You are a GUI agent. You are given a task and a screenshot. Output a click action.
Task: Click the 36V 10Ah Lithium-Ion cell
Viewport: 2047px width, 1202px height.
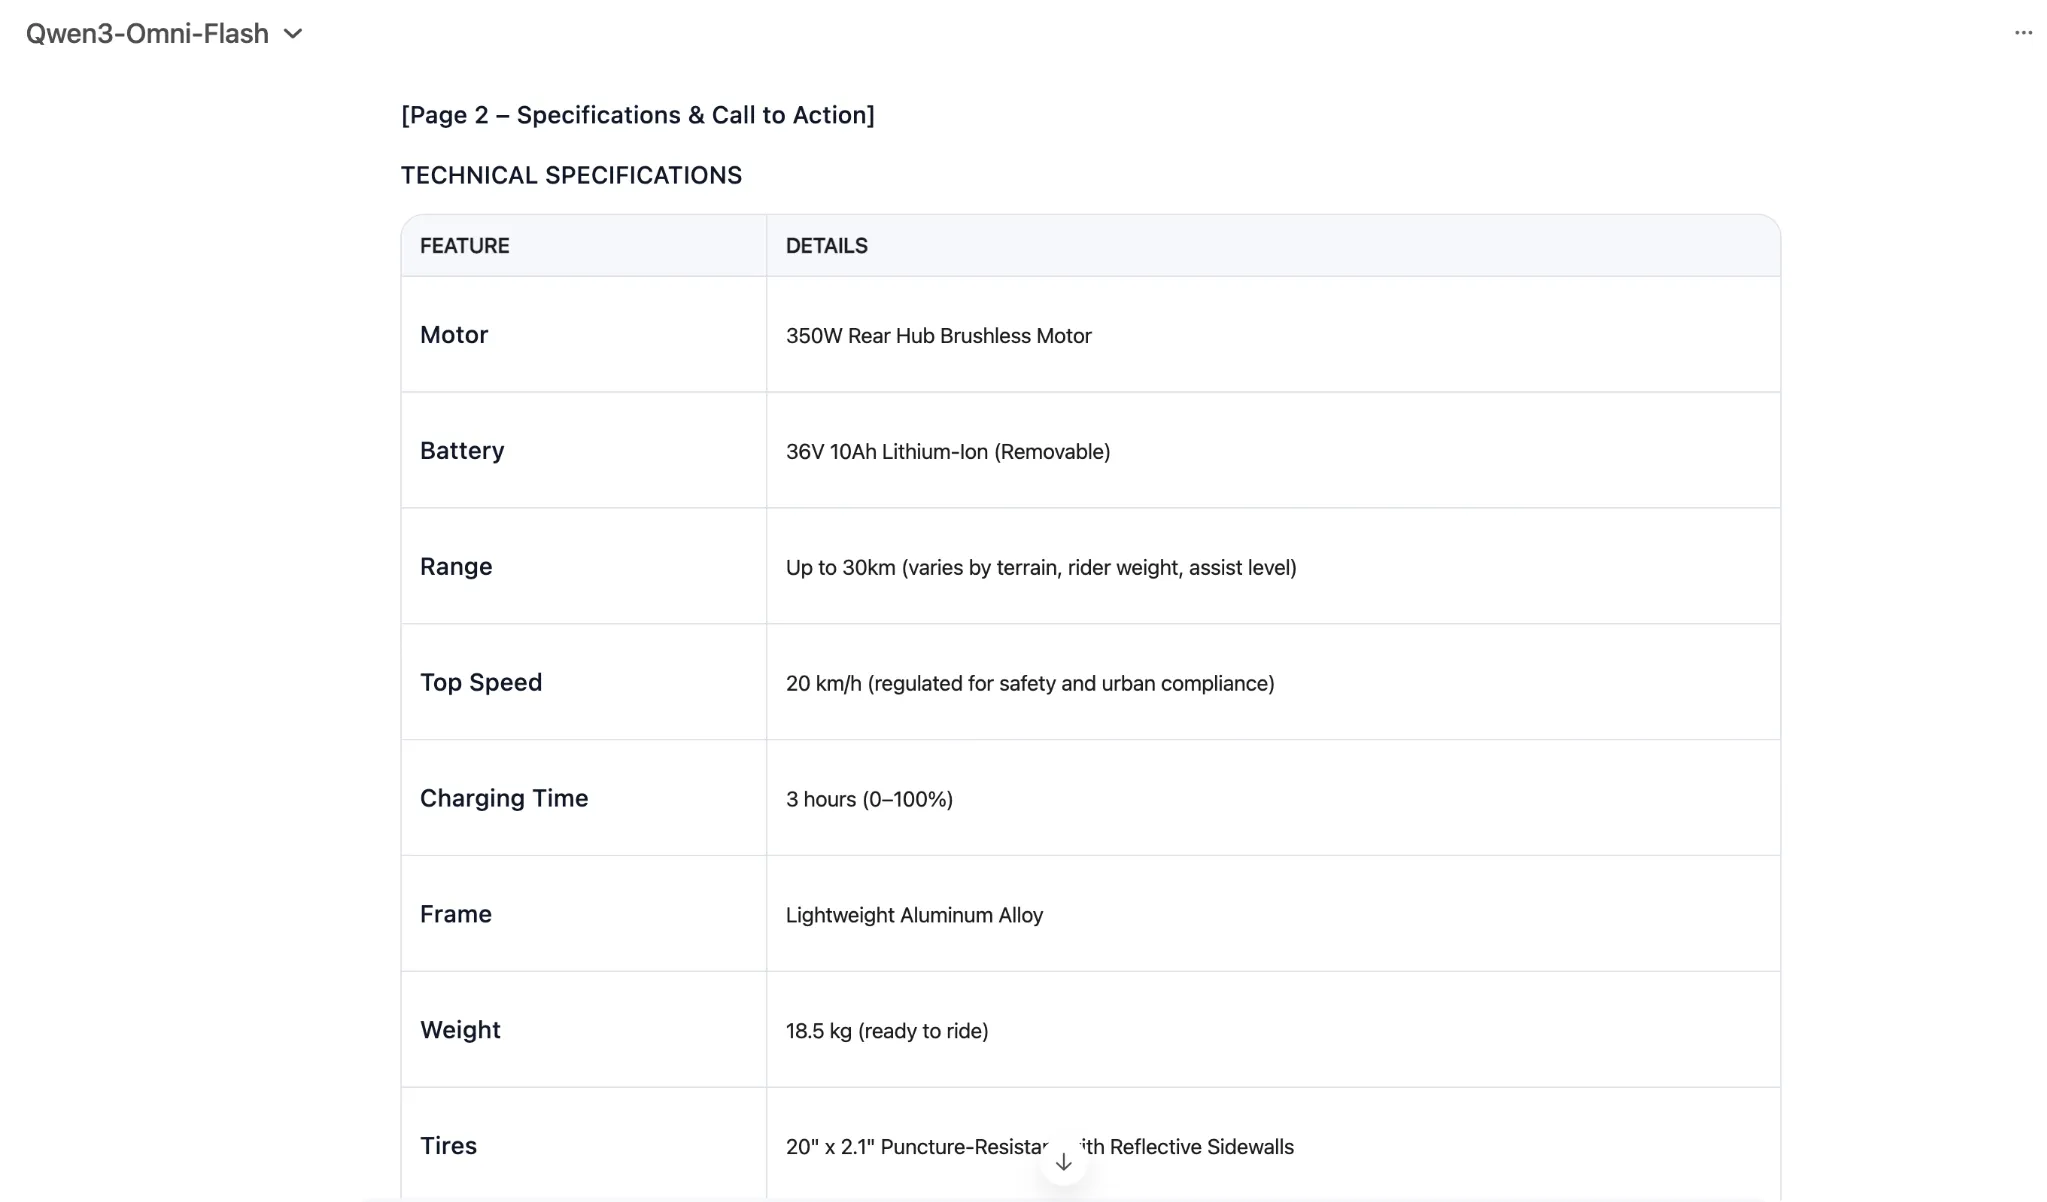click(947, 452)
